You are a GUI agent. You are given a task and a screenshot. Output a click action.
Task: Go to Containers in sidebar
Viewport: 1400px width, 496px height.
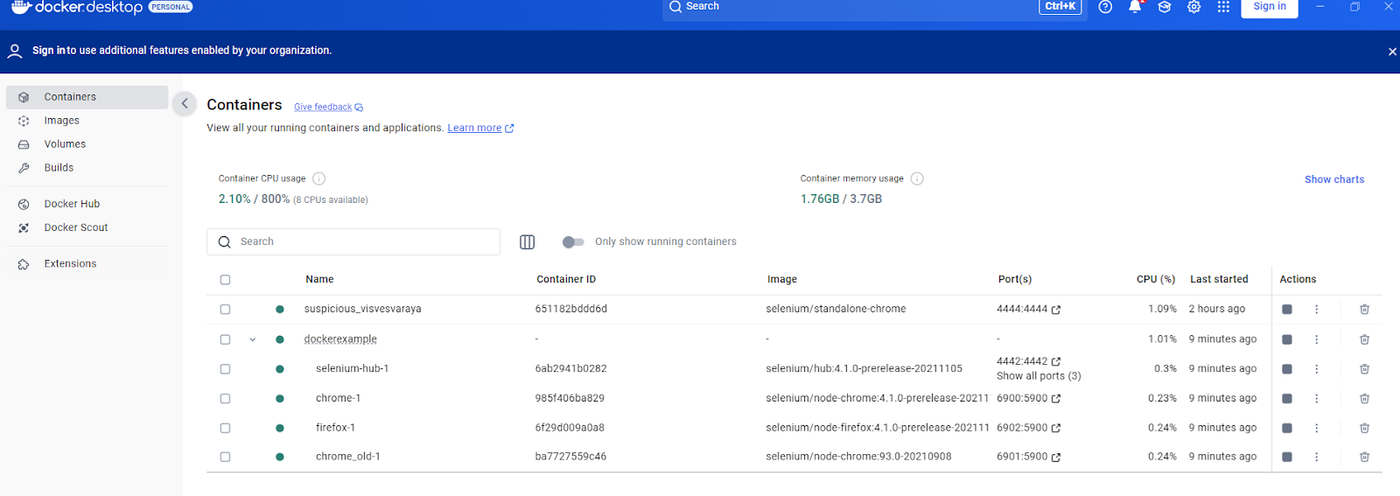[x=87, y=97]
